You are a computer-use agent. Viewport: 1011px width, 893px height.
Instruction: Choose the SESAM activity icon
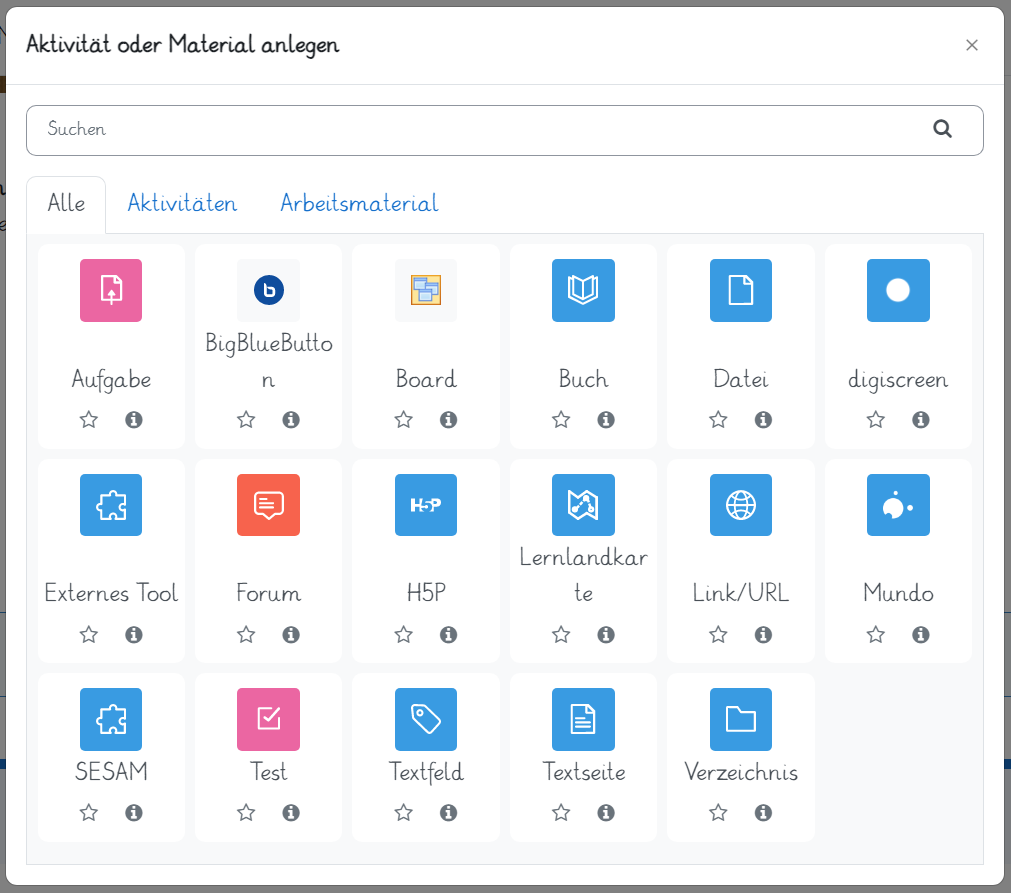pyautogui.click(x=110, y=719)
